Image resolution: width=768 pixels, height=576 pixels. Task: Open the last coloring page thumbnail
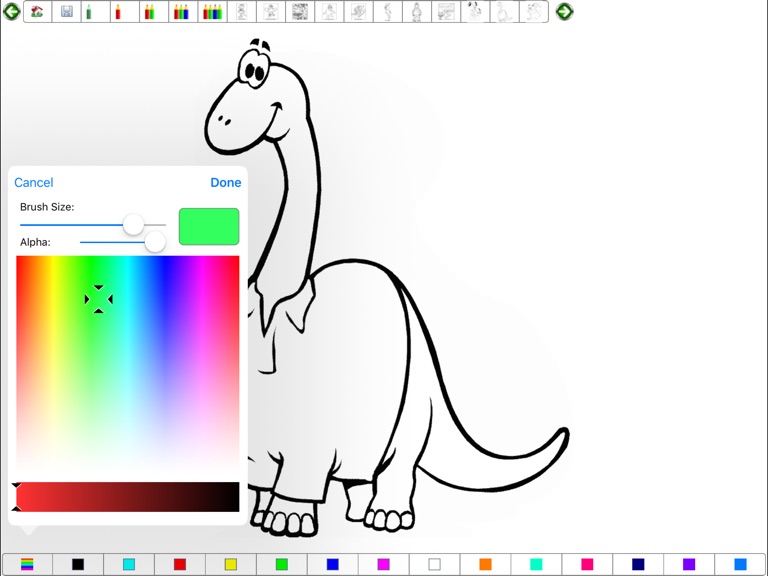point(533,11)
